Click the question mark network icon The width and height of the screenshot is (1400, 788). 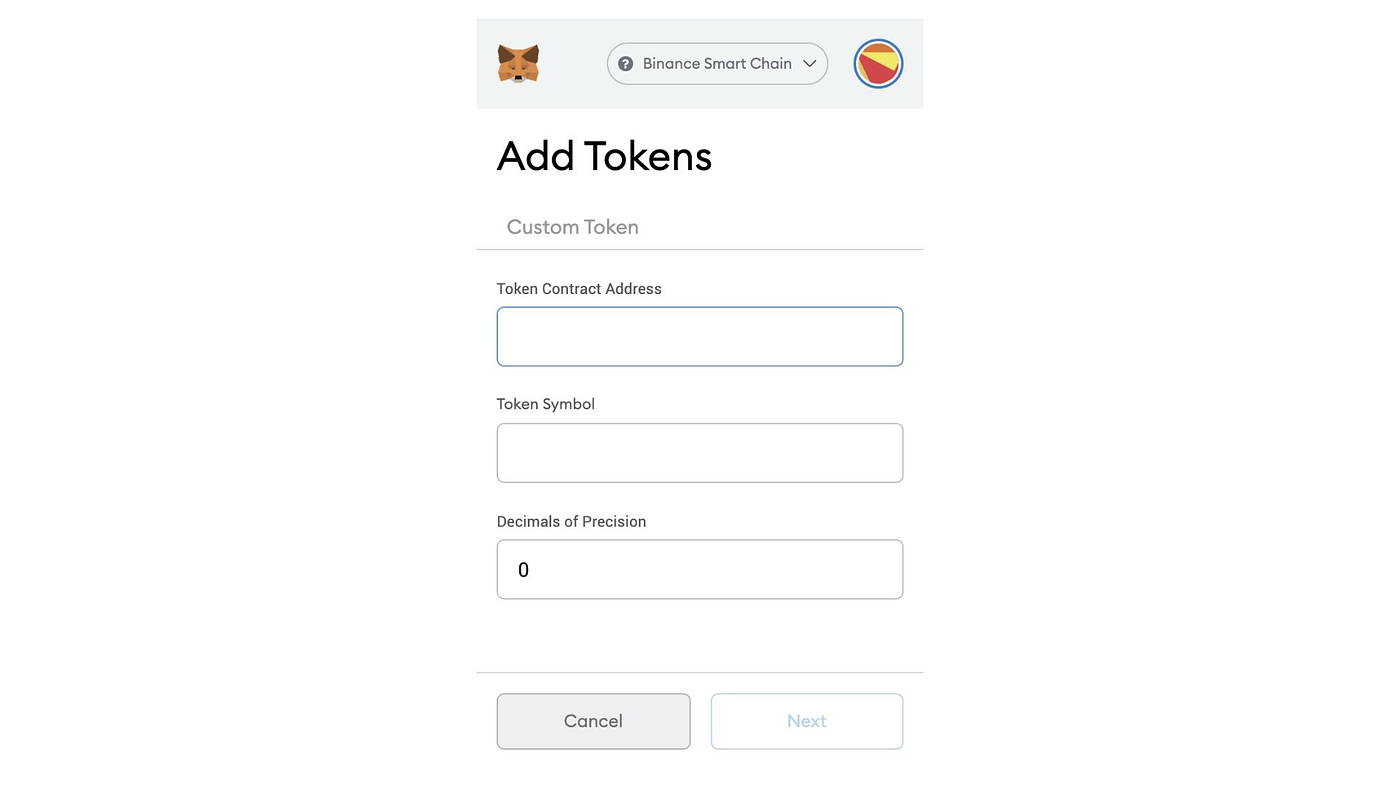(626, 63)
